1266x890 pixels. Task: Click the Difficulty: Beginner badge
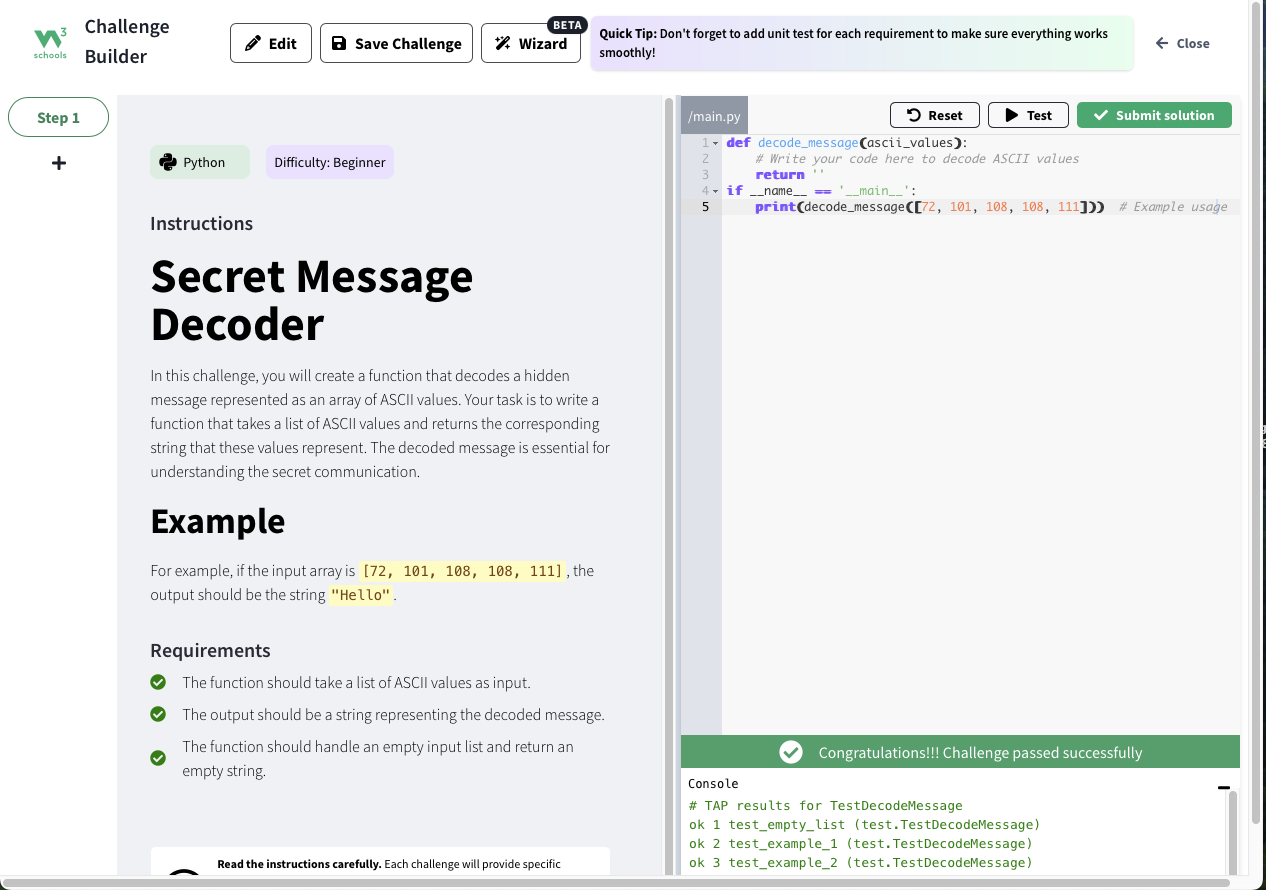[x=330, y=162]
